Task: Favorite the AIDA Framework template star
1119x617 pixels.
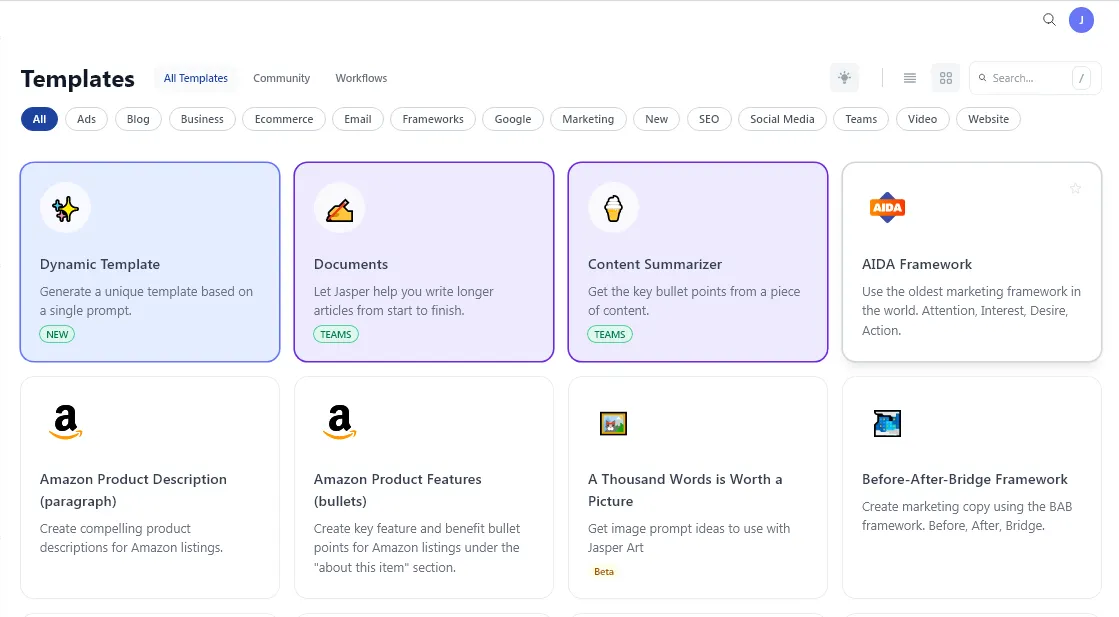Action: [x=1076, y=188]
